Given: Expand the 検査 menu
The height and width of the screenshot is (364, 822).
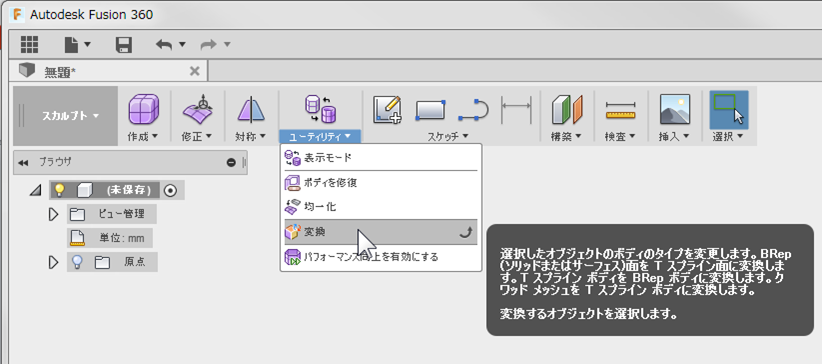Looking at the screenshot, I should (x=621, y=136).
